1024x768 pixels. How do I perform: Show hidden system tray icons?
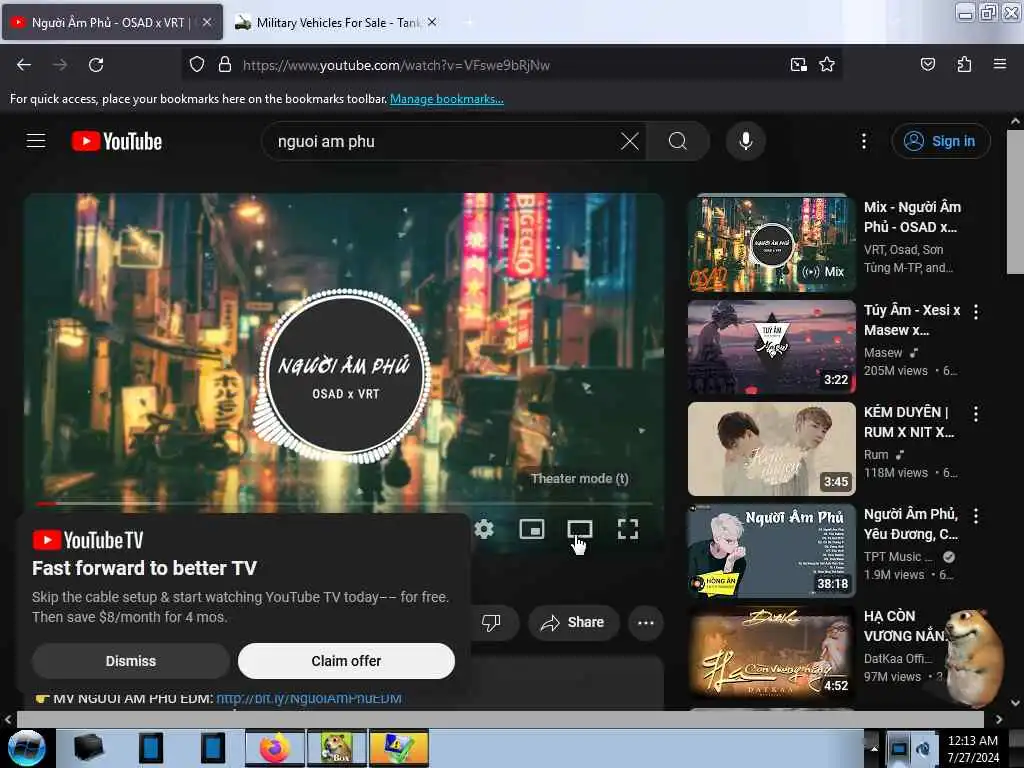tap(874, 748)
